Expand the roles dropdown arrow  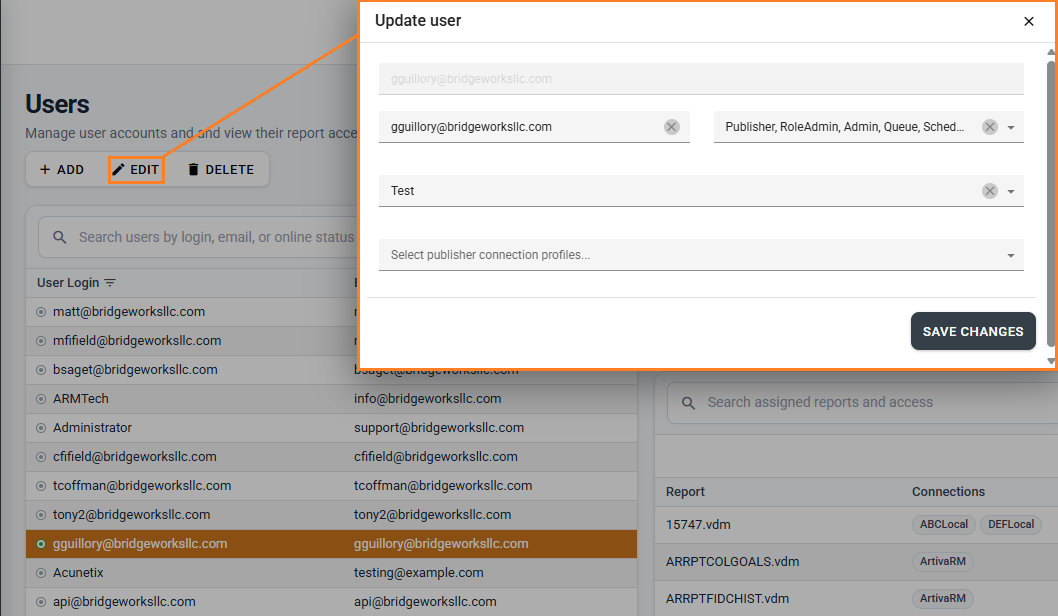[x=1011, y=128]
